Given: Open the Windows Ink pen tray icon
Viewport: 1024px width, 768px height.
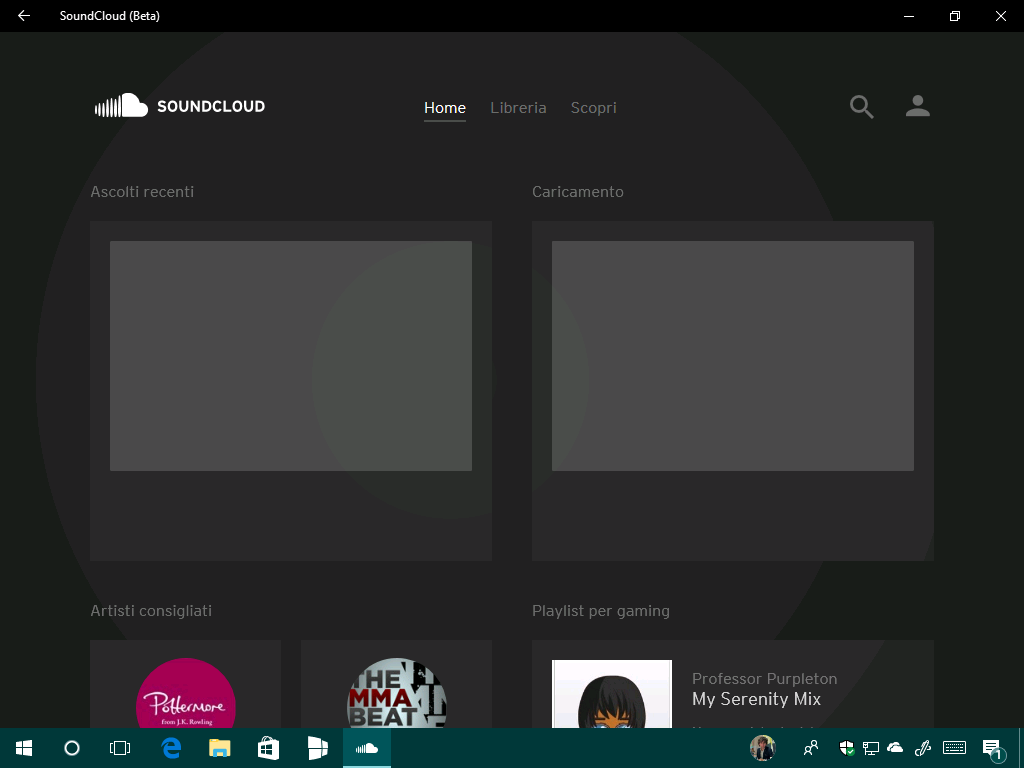Looking at the screenshot, I should tap(923, 748).
